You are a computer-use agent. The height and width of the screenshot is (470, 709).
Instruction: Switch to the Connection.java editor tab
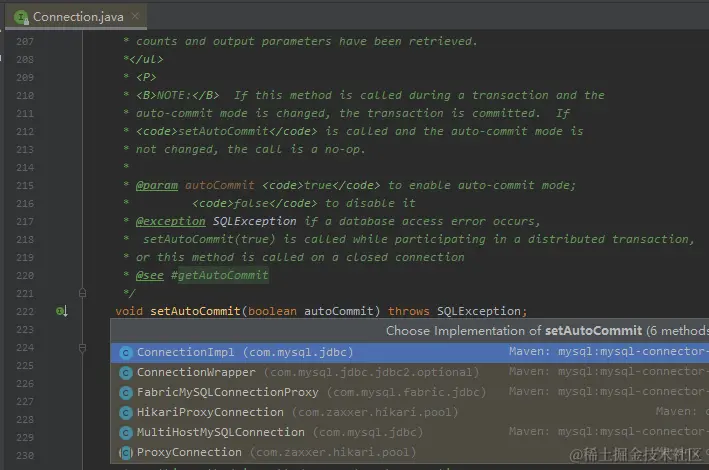(x=76, y=17)
